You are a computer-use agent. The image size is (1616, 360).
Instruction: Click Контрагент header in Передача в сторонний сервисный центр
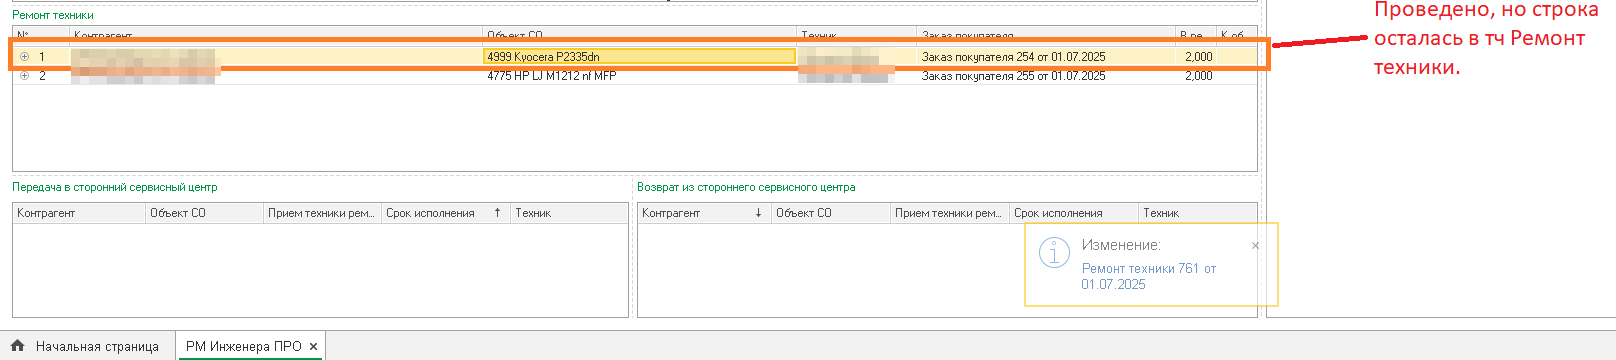click(79, 213)
